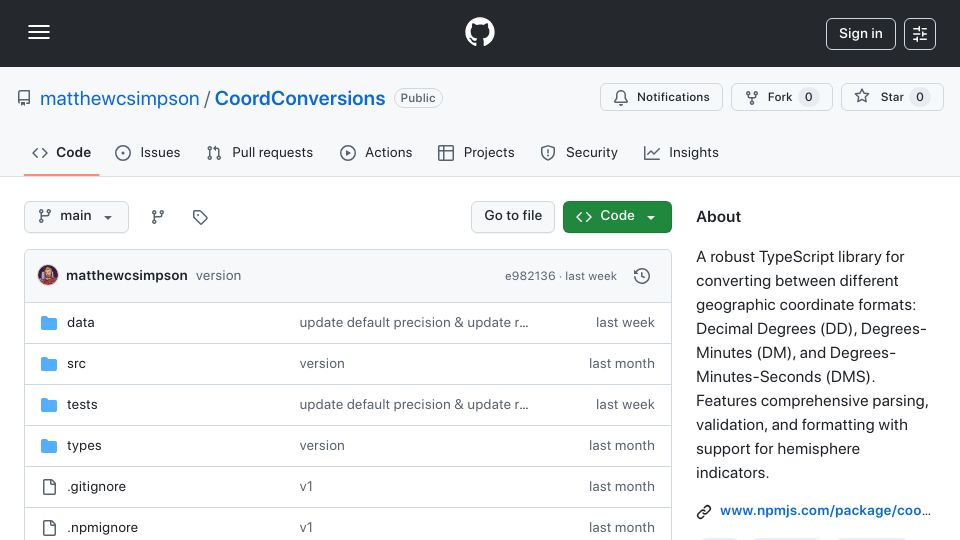Open tests row commit message link
960x540 pixels.
pos(414,405)
